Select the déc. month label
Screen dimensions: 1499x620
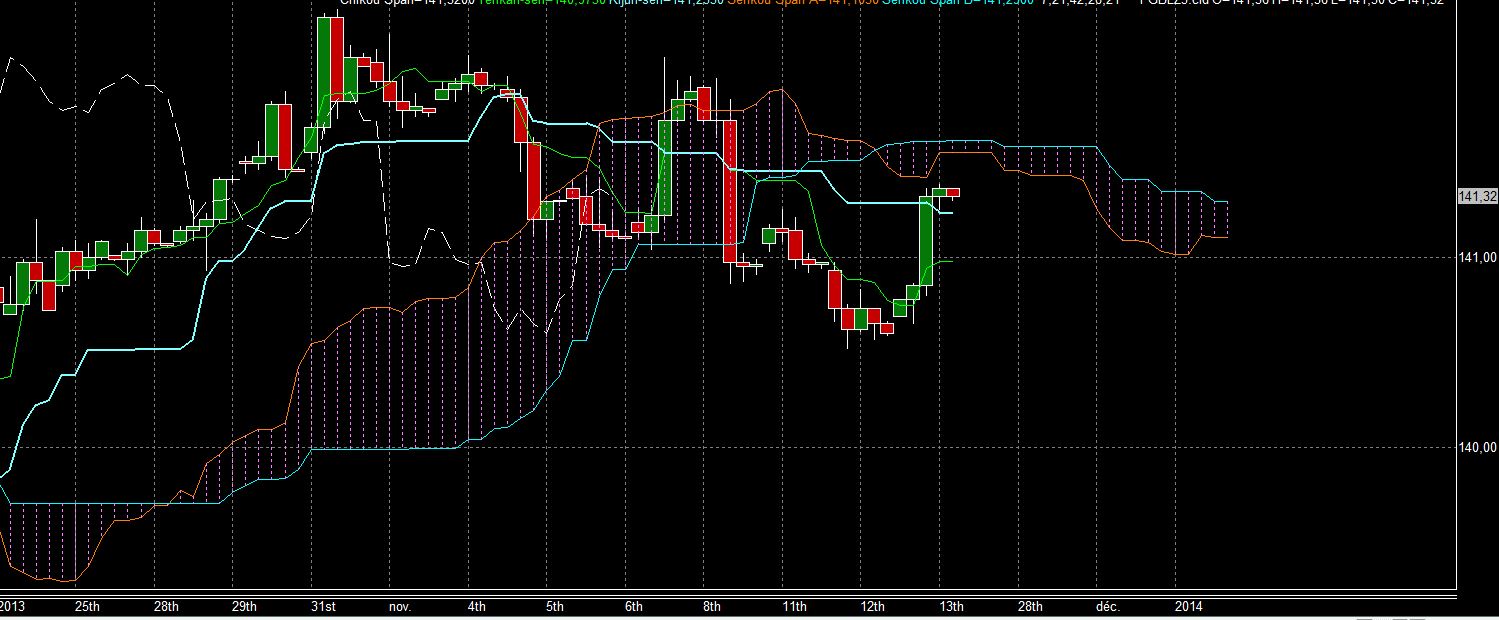[1107, 607]
